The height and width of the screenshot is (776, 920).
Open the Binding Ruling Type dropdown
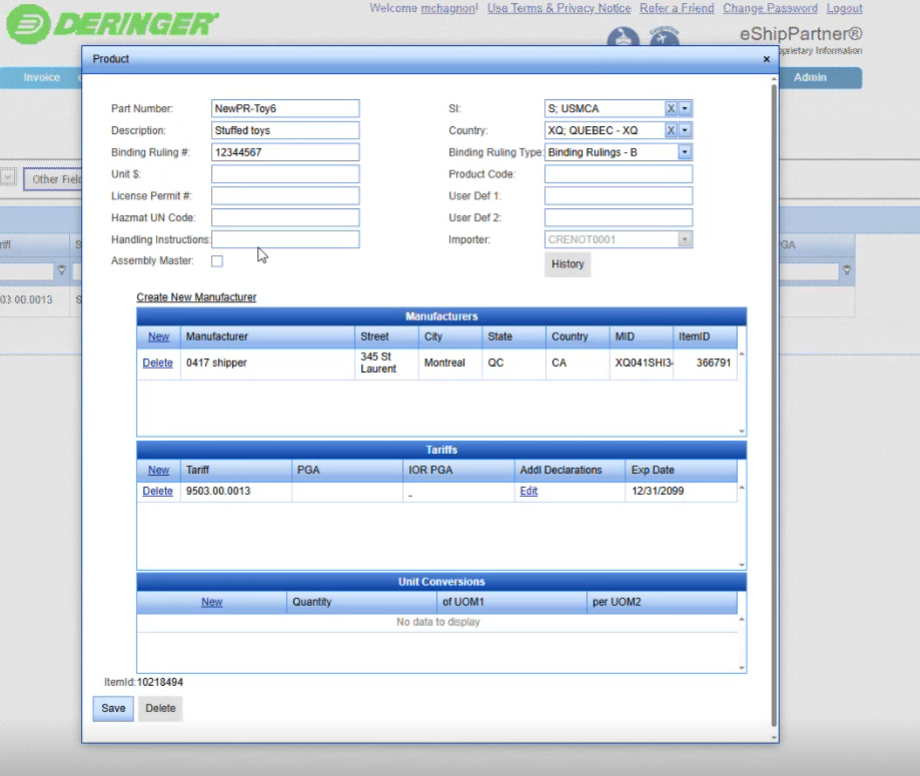point(685,152)
